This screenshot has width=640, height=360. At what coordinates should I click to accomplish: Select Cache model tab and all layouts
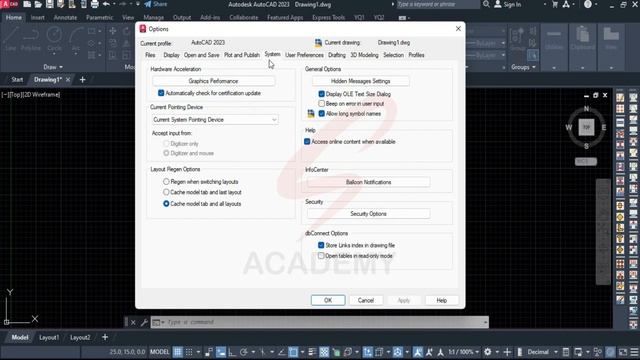pos(166,204)
